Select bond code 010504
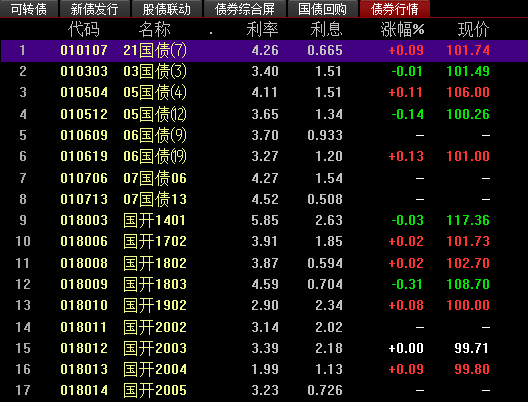Image resolution: width=528 pixels, height=402 pixels. 84,92
